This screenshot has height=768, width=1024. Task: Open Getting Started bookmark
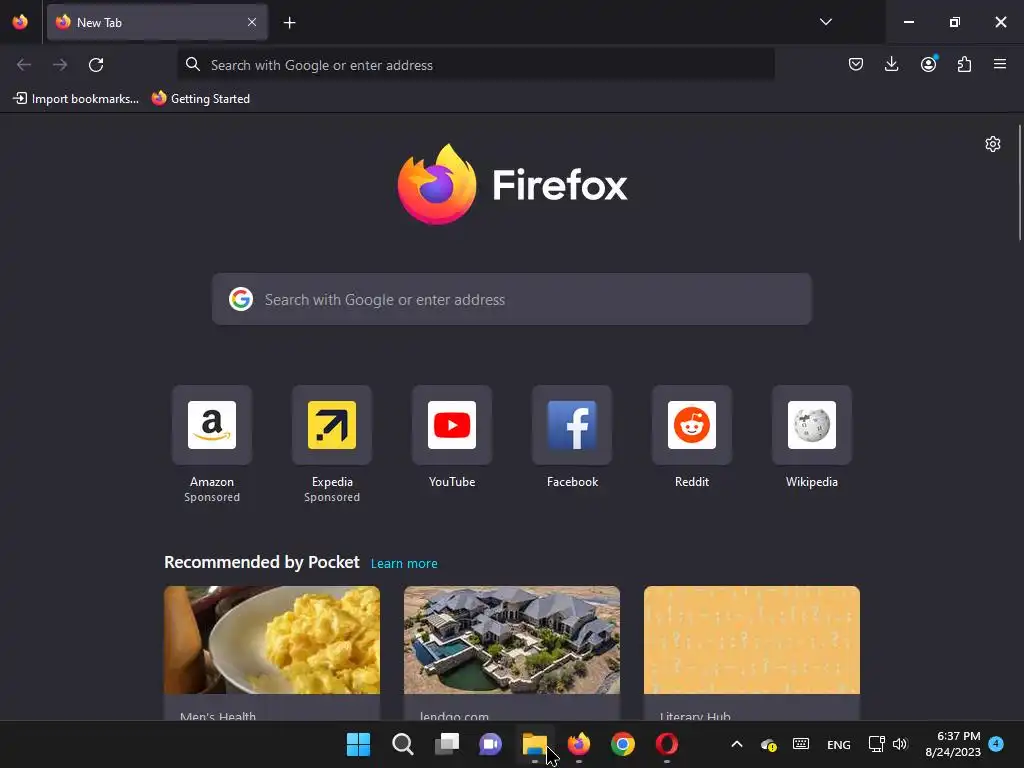(x=201, y=99)
